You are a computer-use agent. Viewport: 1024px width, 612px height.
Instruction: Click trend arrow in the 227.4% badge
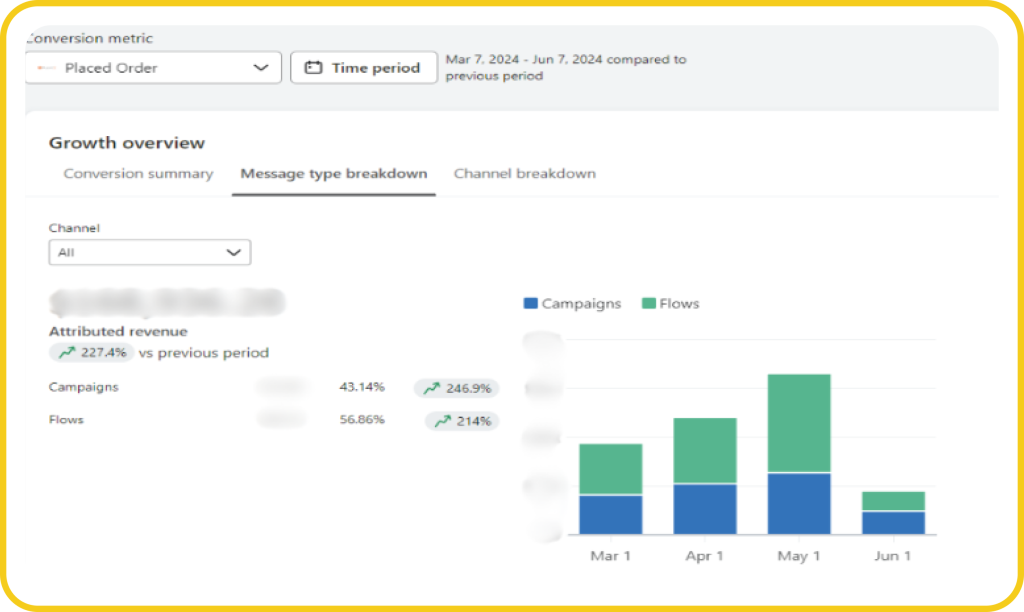point(67,353)
